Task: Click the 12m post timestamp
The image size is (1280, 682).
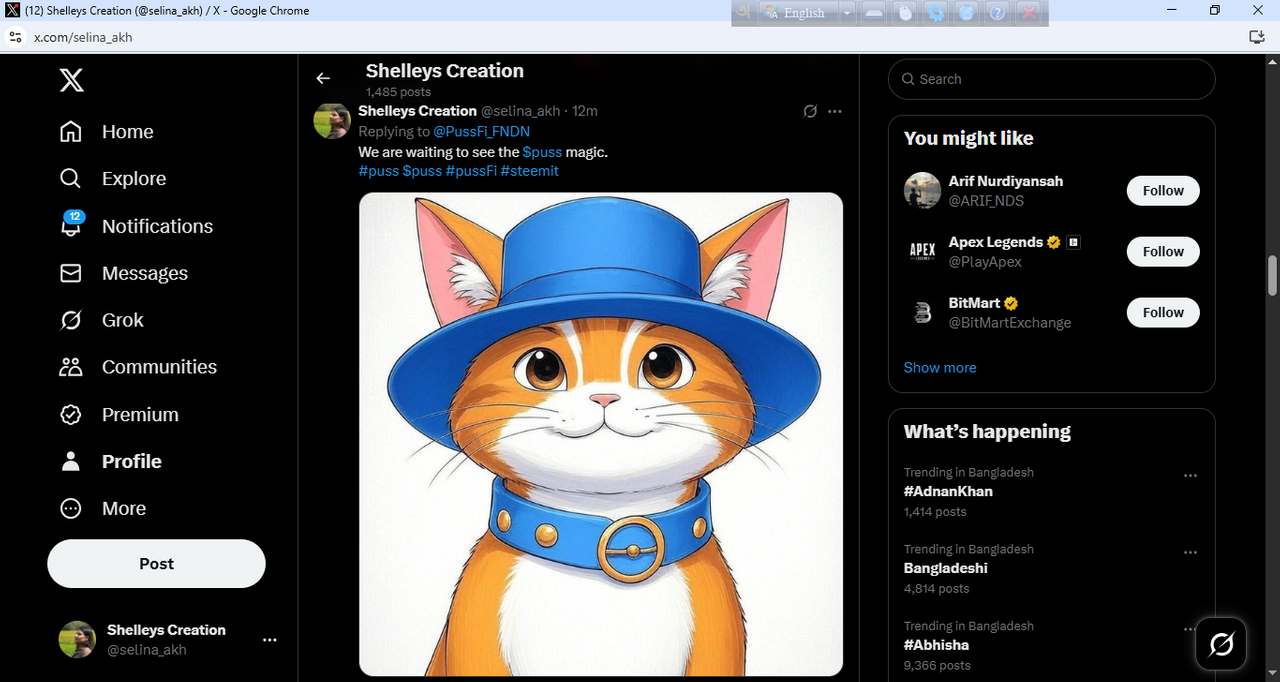Action: tap(585, 111)
